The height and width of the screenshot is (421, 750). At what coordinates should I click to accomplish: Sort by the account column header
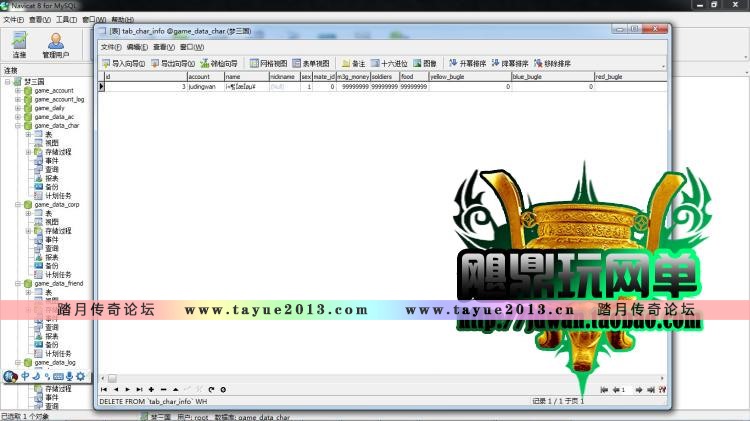coord(206,77)
